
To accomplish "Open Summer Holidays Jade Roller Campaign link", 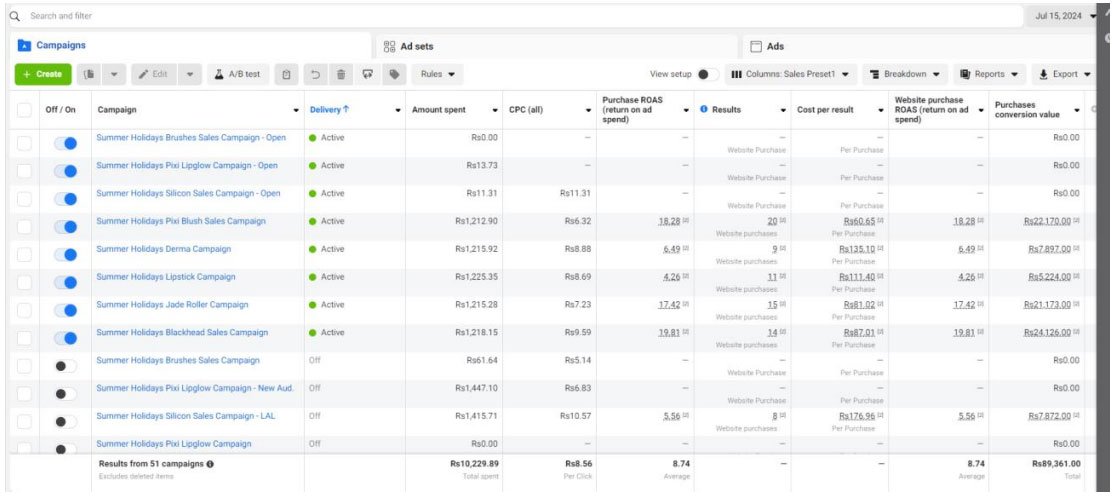I will (x=172, y=304).
